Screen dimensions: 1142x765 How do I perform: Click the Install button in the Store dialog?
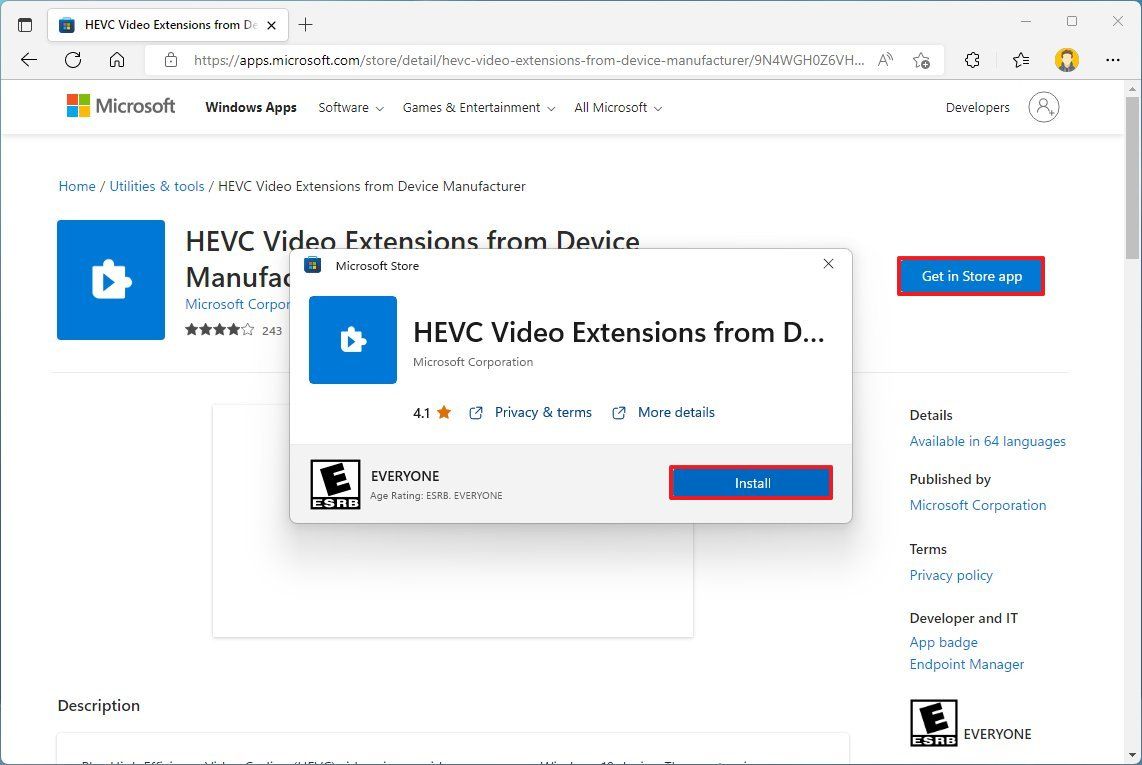coord(750,483)
